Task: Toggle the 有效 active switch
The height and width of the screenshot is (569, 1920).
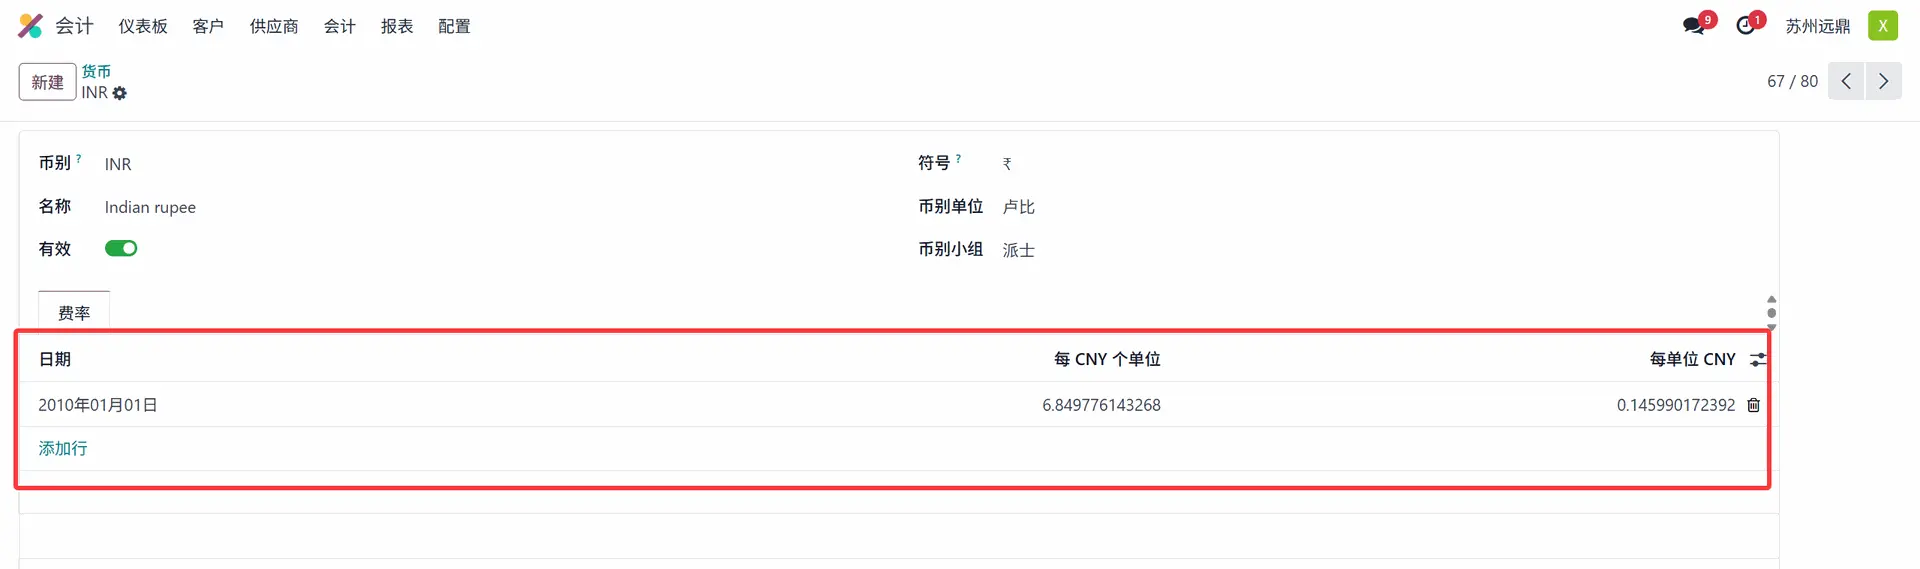Action: coord(121,248)
